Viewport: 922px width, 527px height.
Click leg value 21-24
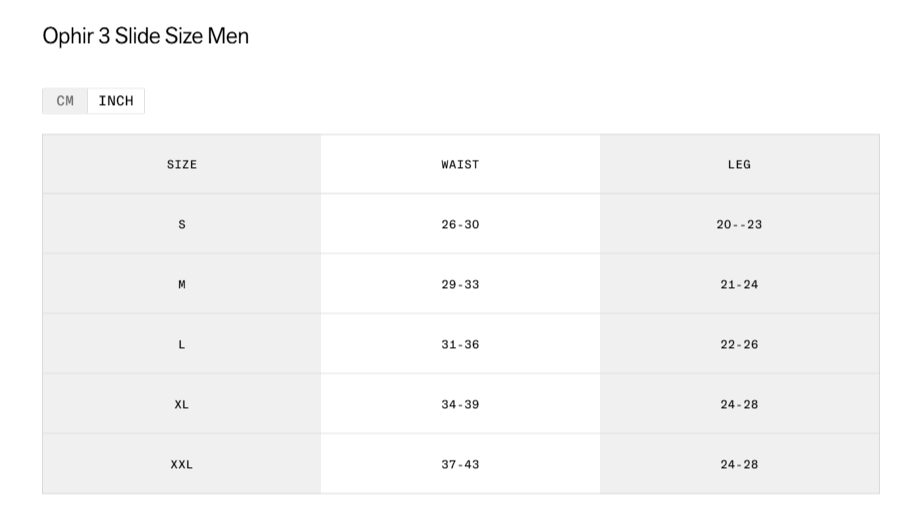[739, 284]
